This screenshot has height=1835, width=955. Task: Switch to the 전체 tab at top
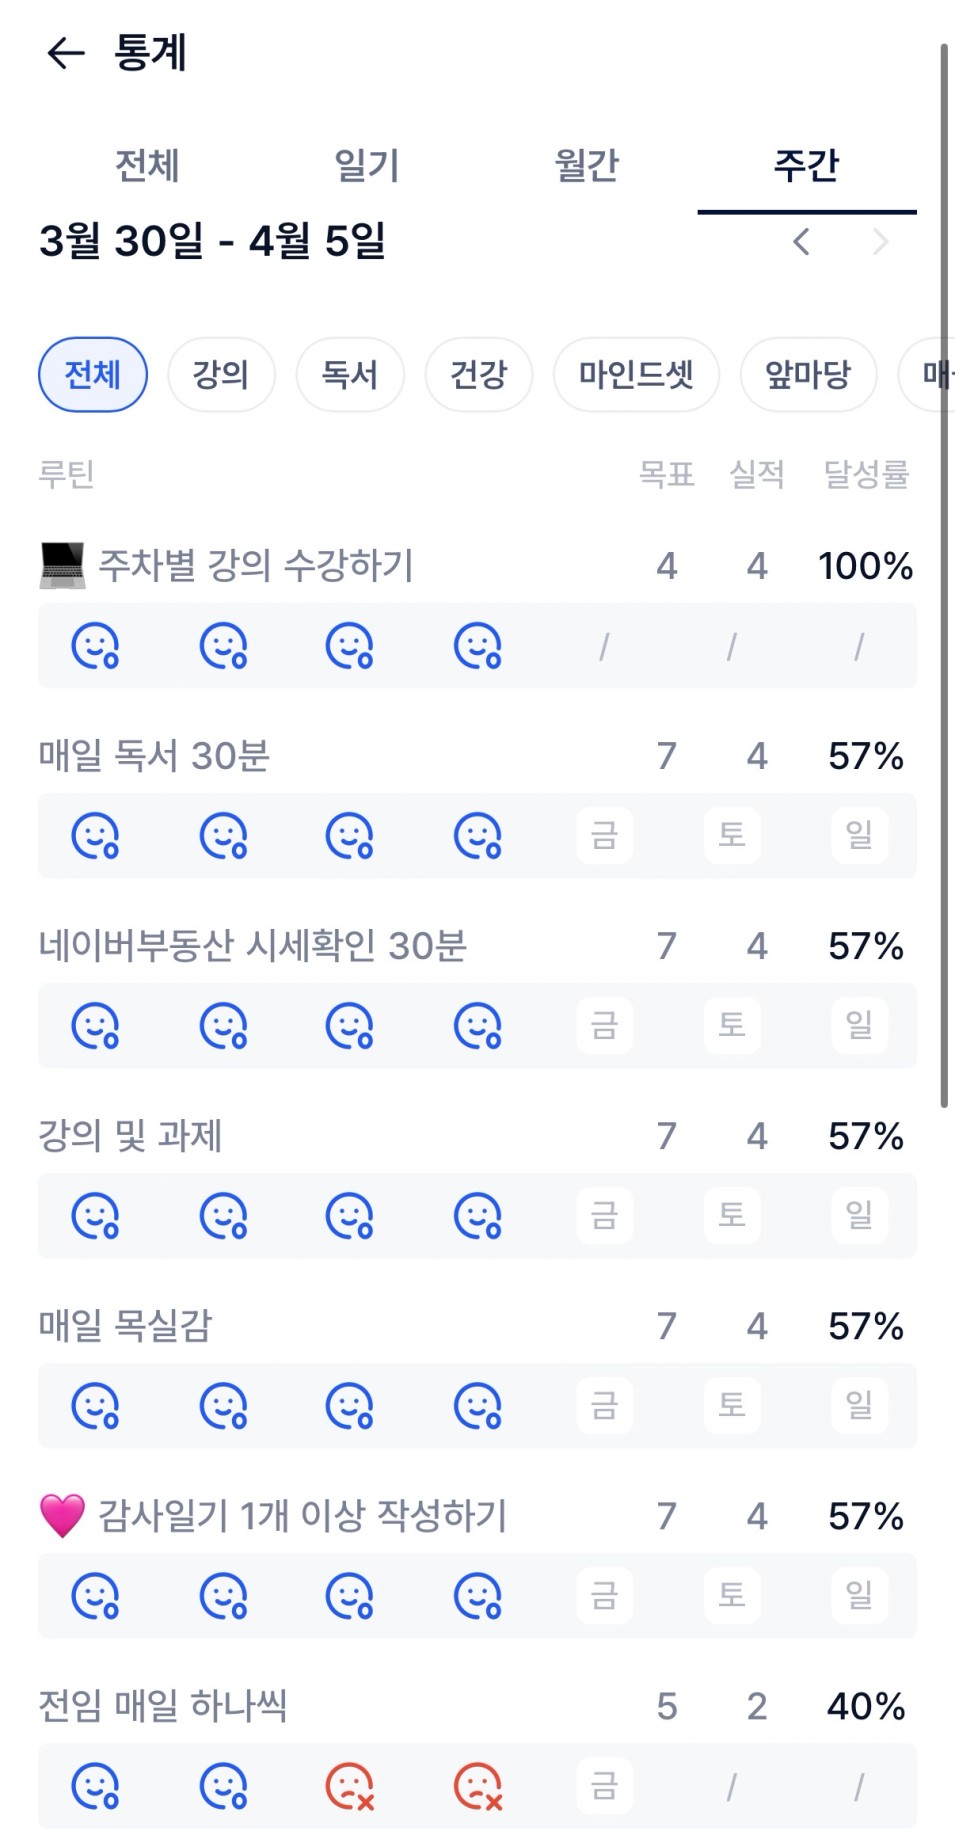coord(147,166)
